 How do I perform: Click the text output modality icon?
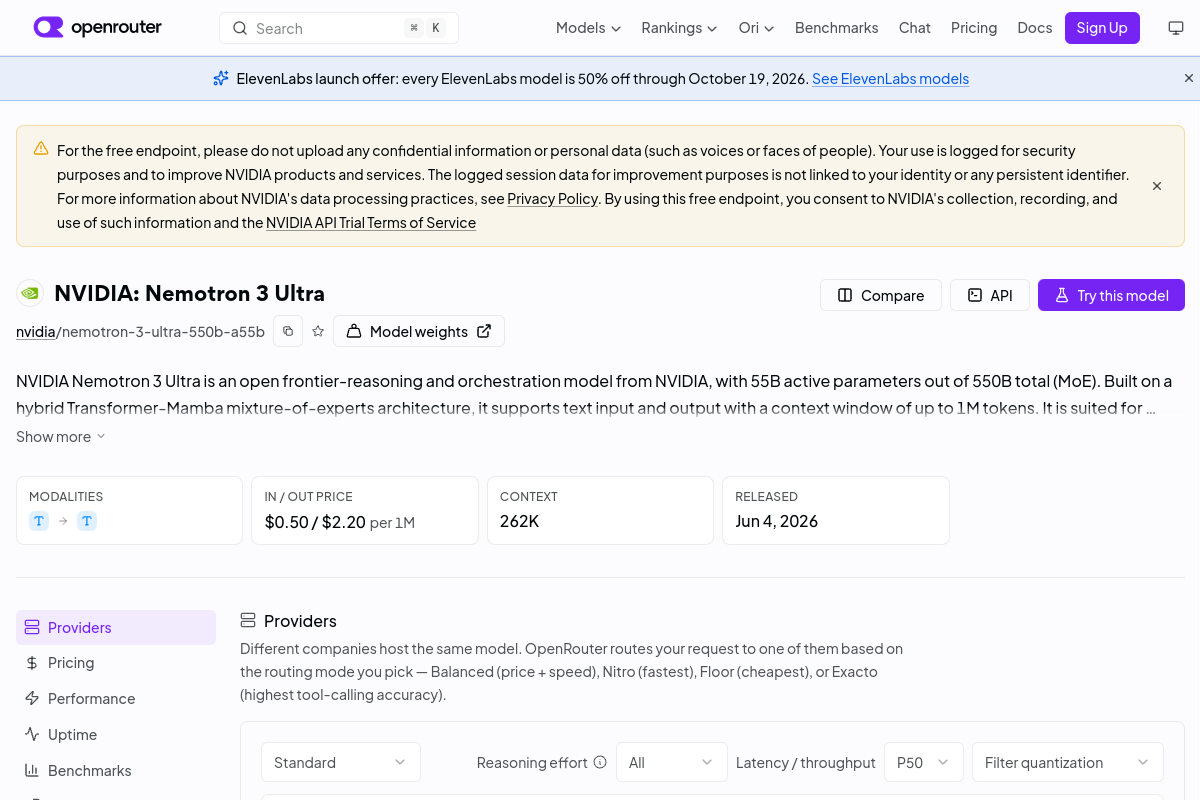tap(87, 521)
